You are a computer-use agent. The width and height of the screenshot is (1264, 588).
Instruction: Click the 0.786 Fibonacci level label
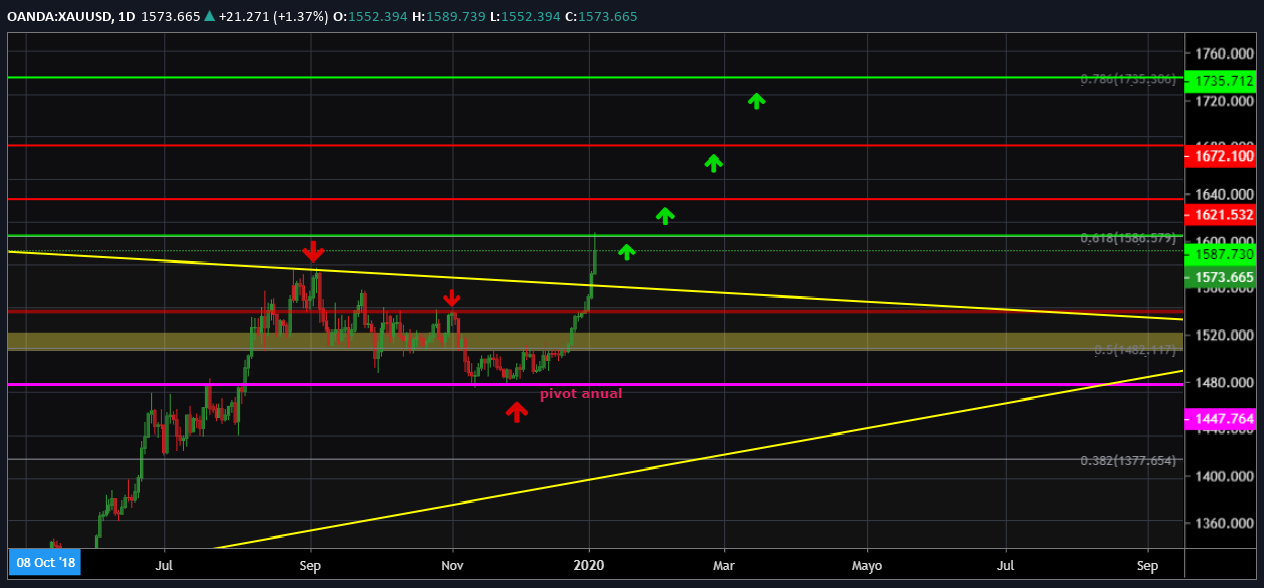pos(1127,79)
